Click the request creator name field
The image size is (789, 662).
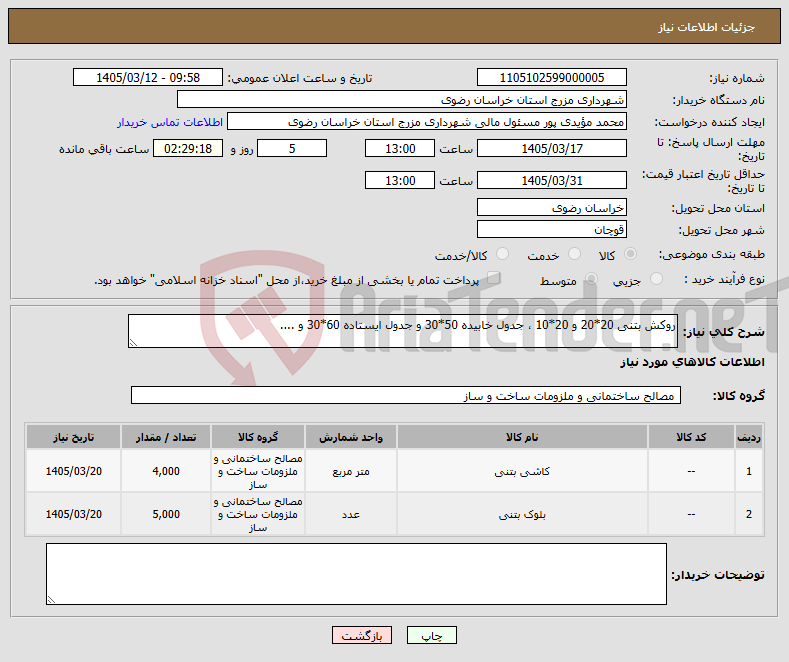[427, 122]
